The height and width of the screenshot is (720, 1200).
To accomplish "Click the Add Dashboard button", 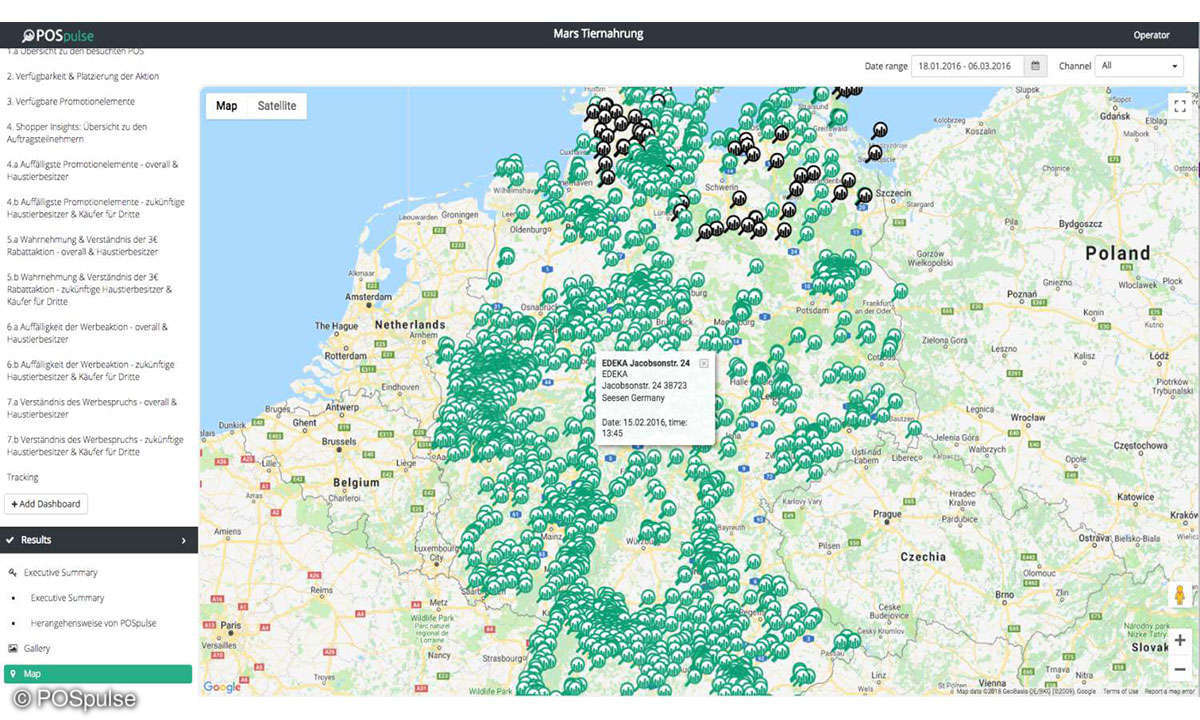I will (46, 504).
